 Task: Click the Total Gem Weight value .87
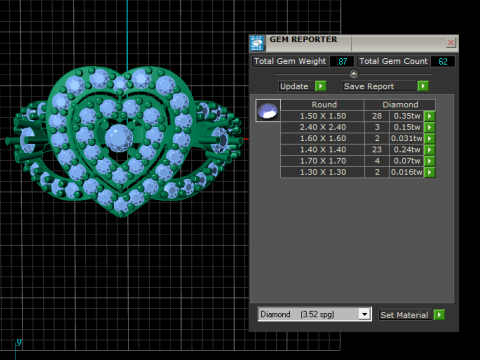click(342, 61)
